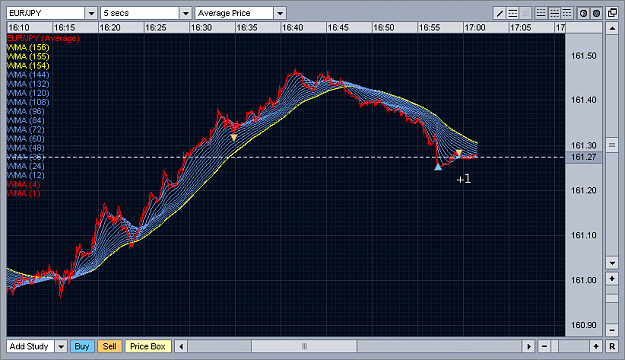Click the horizontal lines study tool icon
The image size is (625, 360).
coord(513,13)
